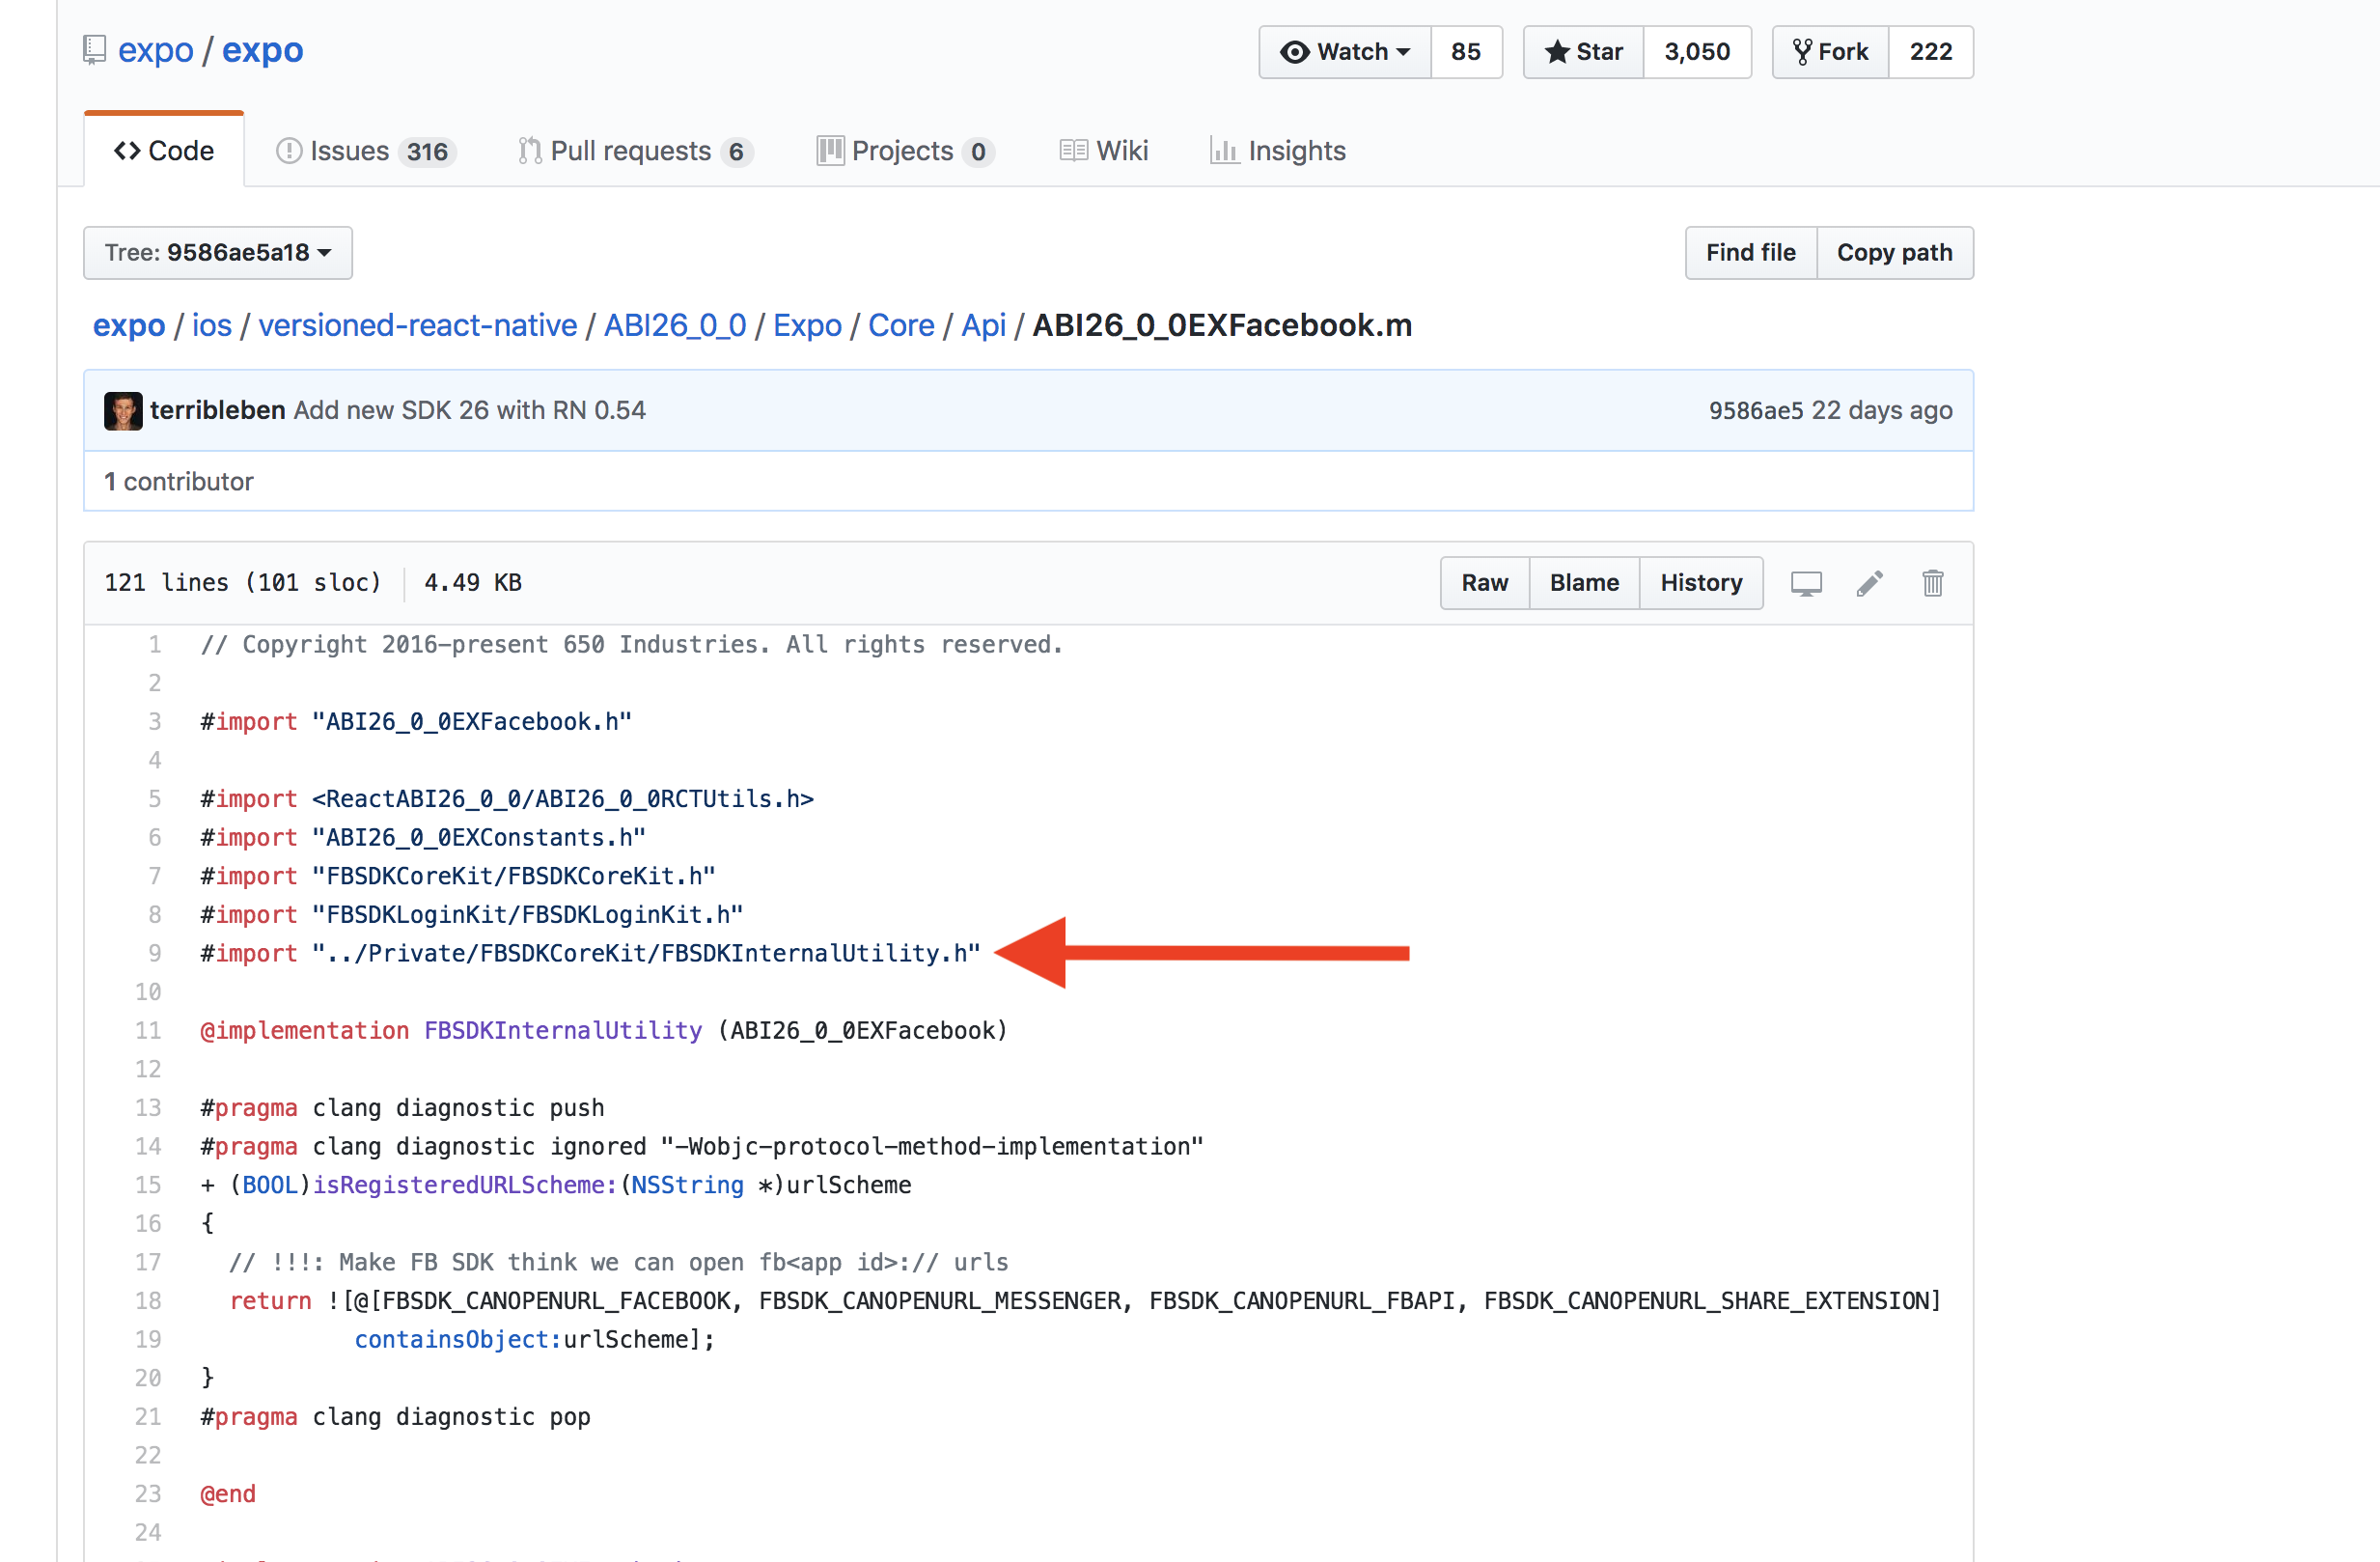
Task: Click the terribleben author name
Action: [218, 411]
